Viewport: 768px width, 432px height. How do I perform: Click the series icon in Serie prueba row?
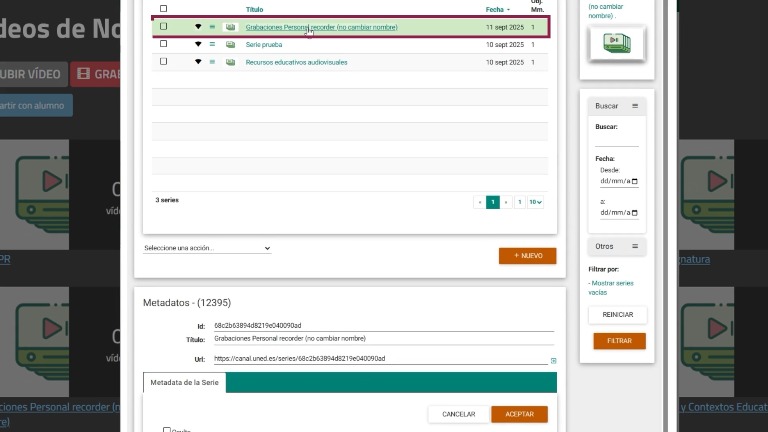coord(230,45)
